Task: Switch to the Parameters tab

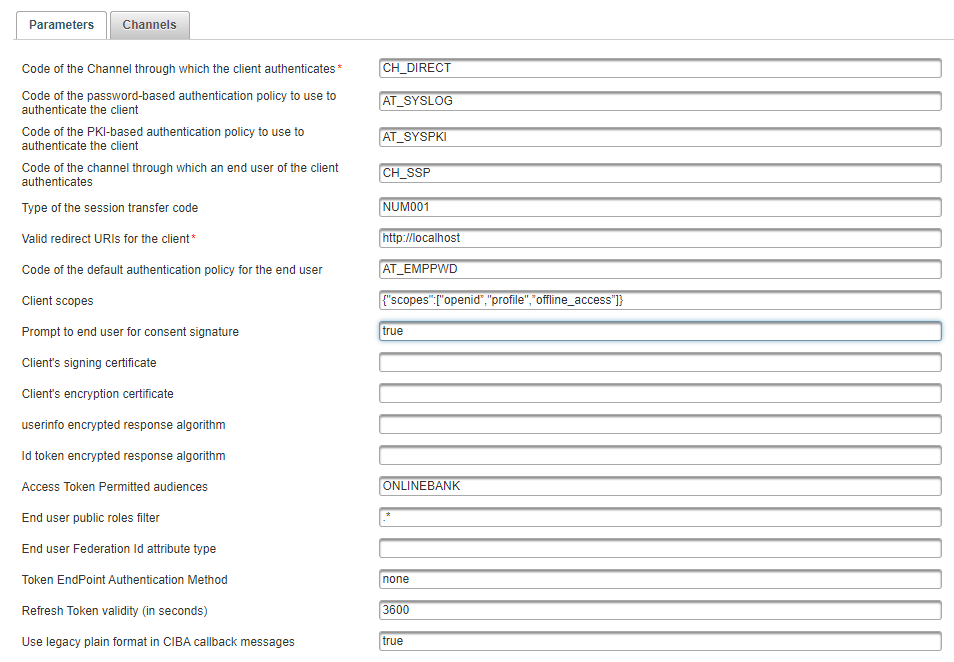Action: click(60, 25)
